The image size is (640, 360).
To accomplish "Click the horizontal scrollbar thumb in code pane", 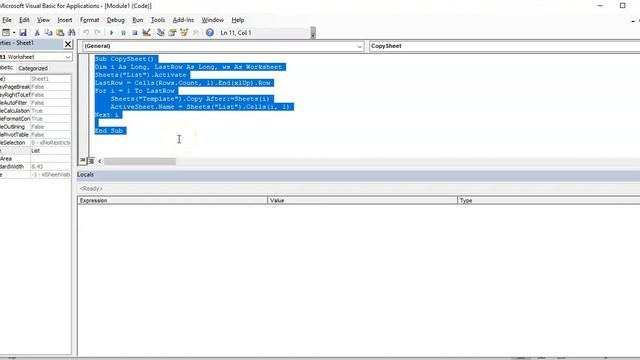I will (140, 161).
